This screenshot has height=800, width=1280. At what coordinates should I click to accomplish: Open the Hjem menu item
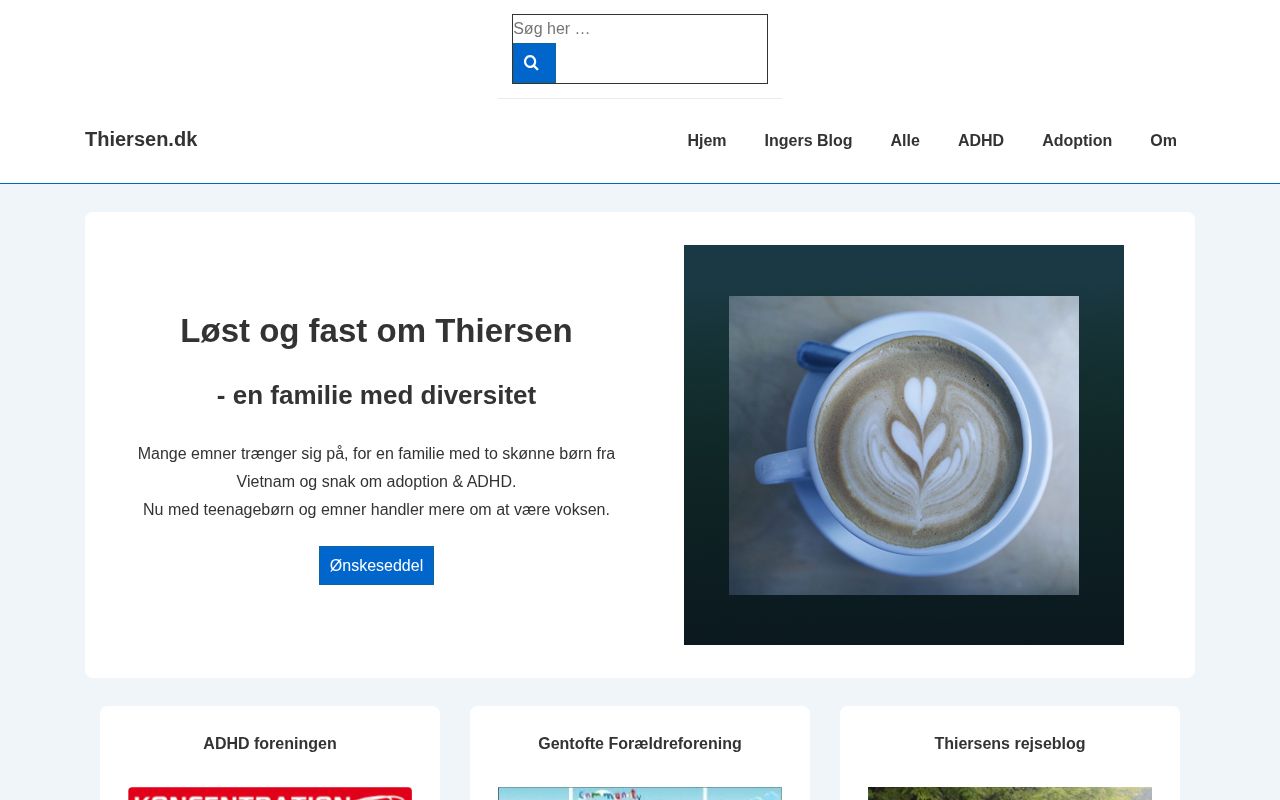[707, 141]
